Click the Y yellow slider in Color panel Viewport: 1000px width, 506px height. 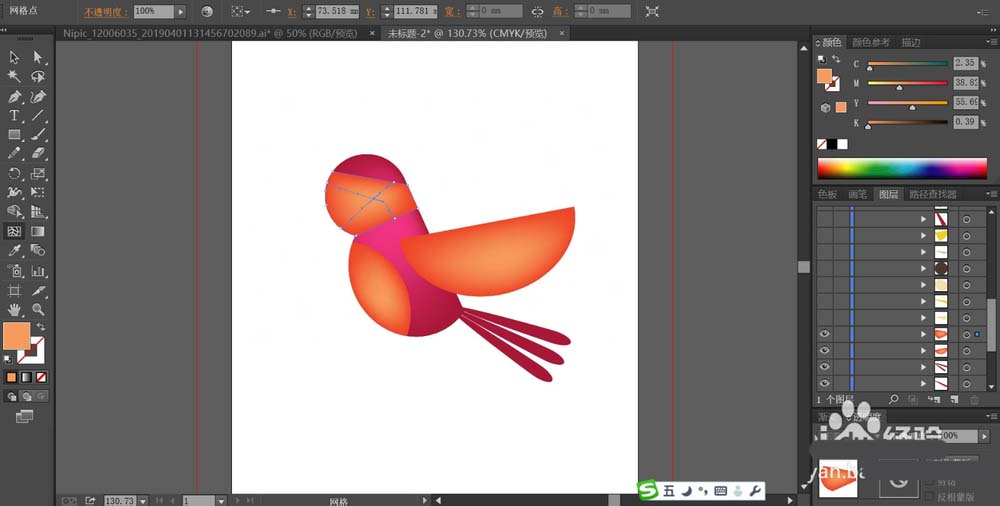tap(907, 103)
